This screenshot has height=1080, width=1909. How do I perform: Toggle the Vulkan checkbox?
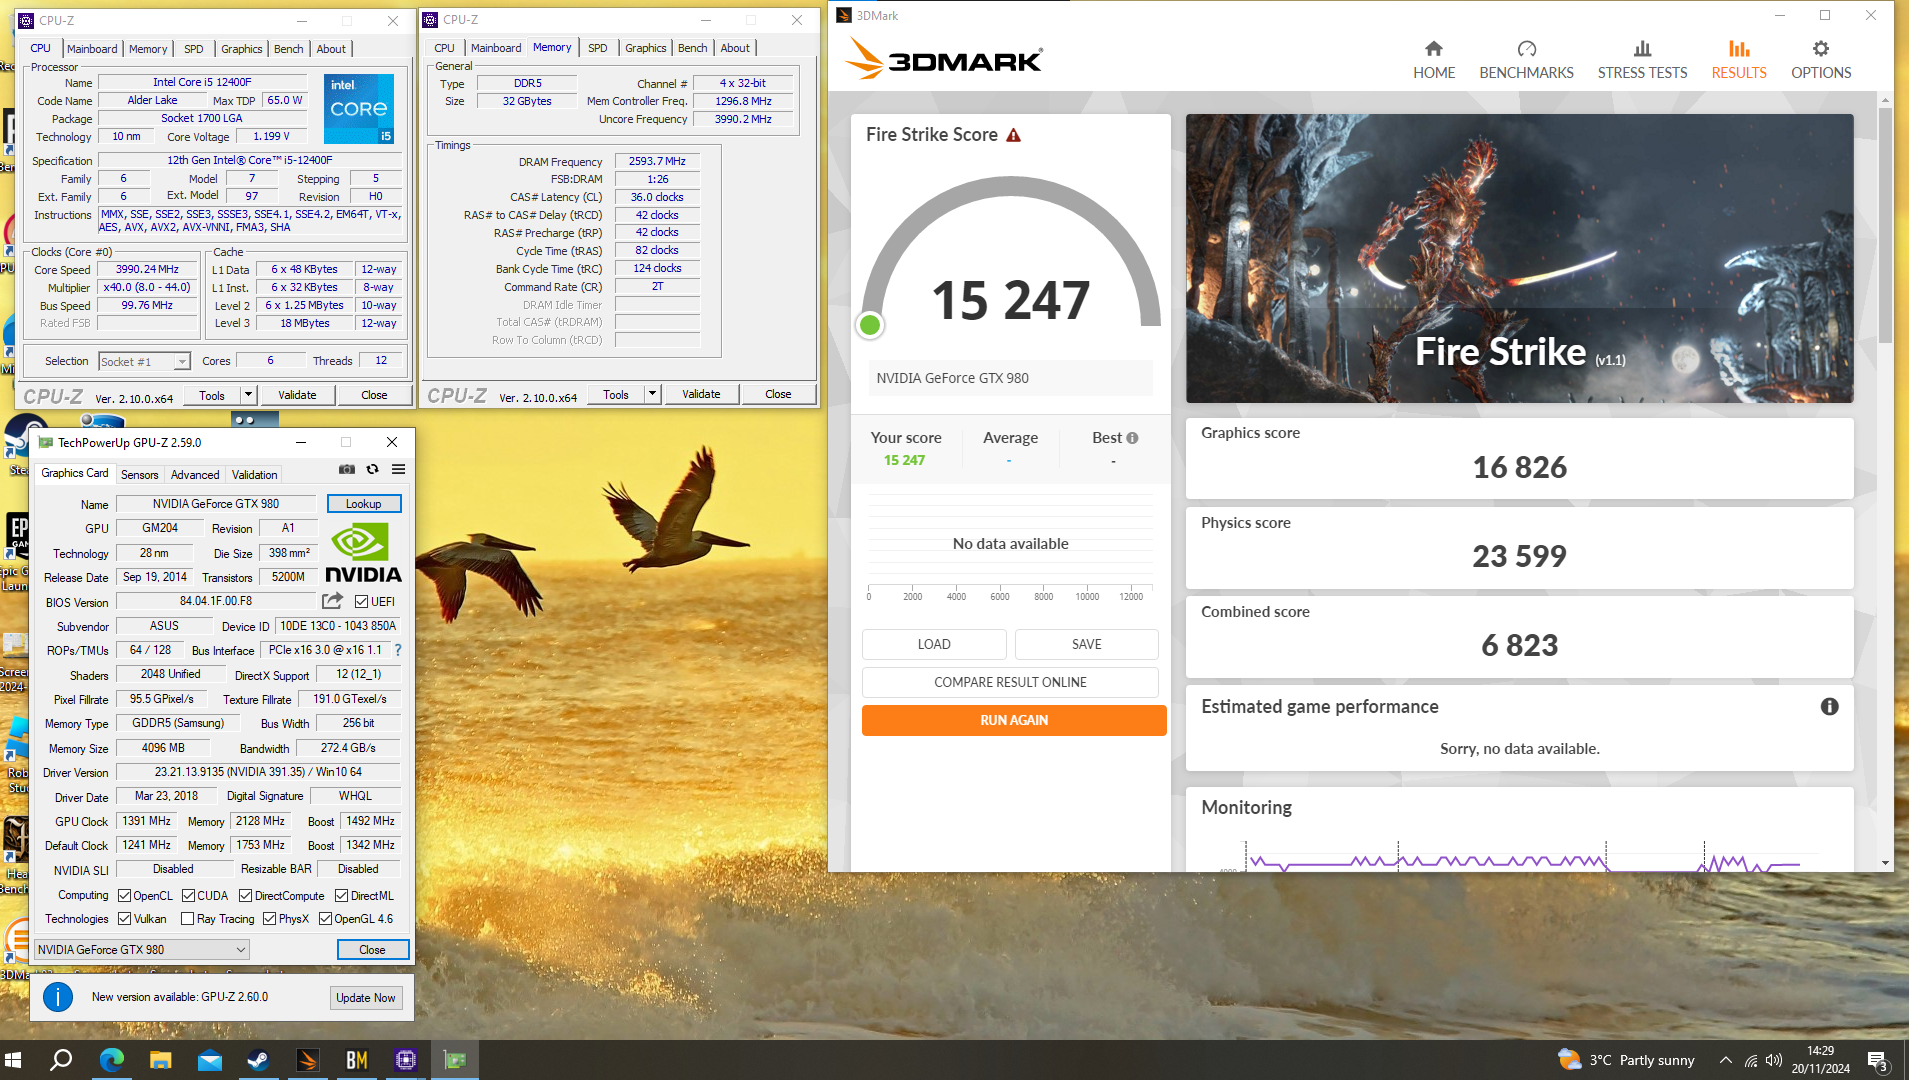click(x=124, y=919)
